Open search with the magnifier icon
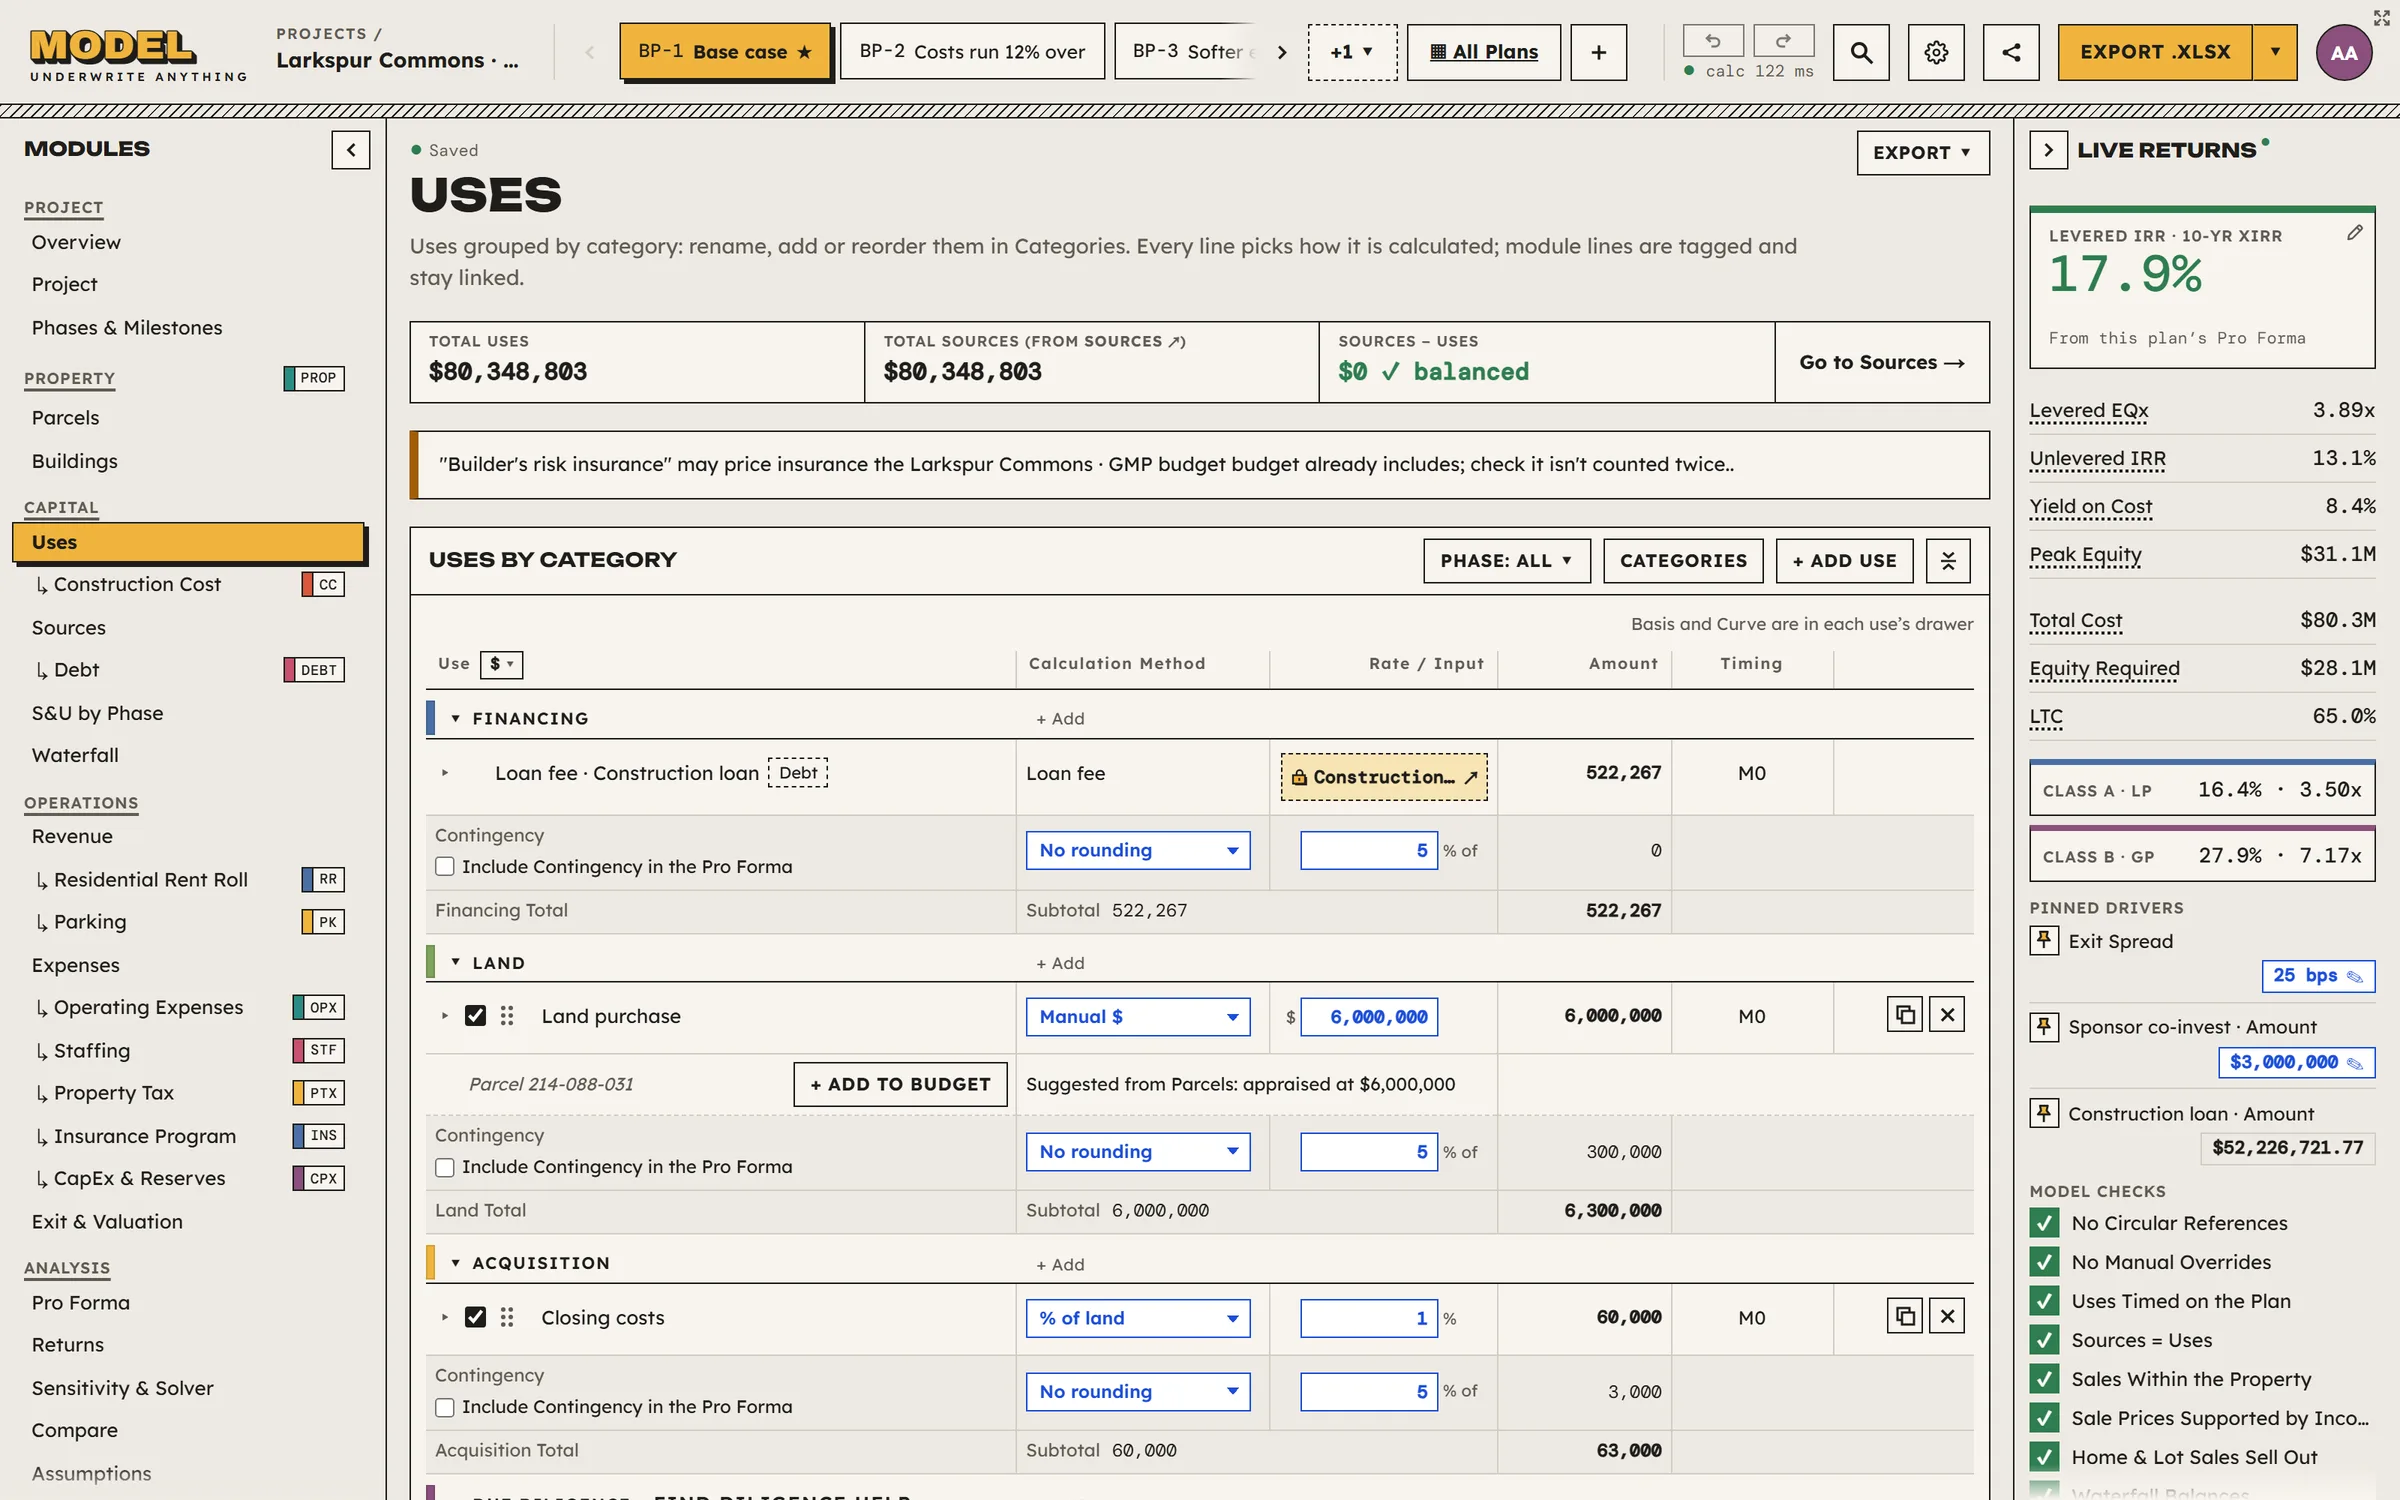The width and height of the screenshot is (2400, 1500). [1861, 52]
